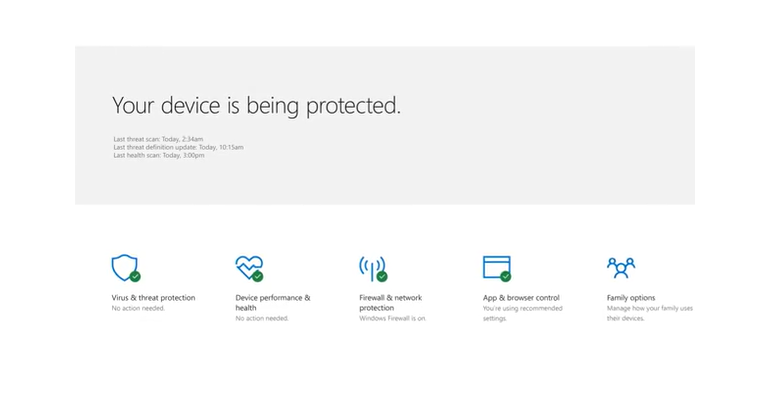This screenshot has height=400, width=770.
Task: Click 'No action needed' under Virus protection
Action: (138, 308)
